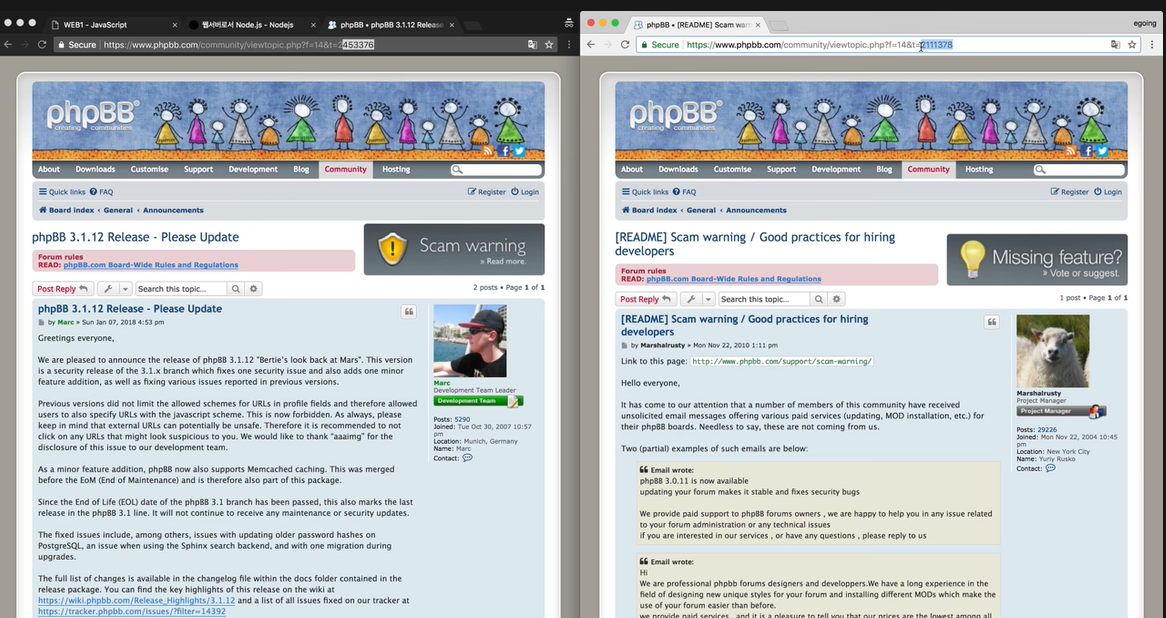Viewport: 1166px width, 618px height.
Task: Click translate icon in left address bar
Action: pyautogui.click(x=532, y=45)
